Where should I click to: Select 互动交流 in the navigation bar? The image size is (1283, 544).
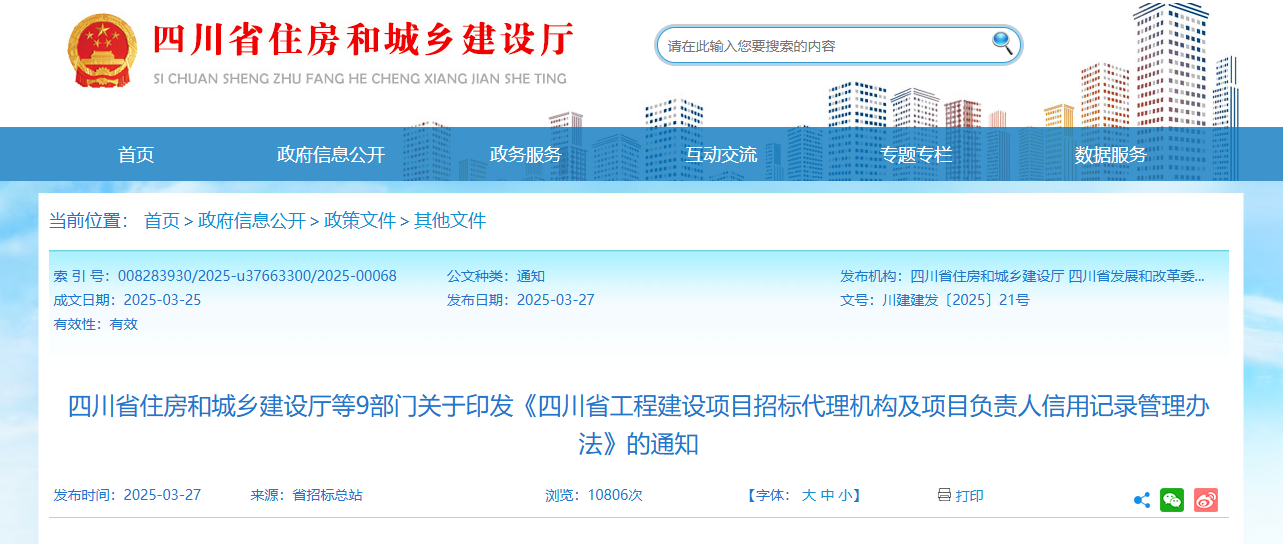click(721, 155)
